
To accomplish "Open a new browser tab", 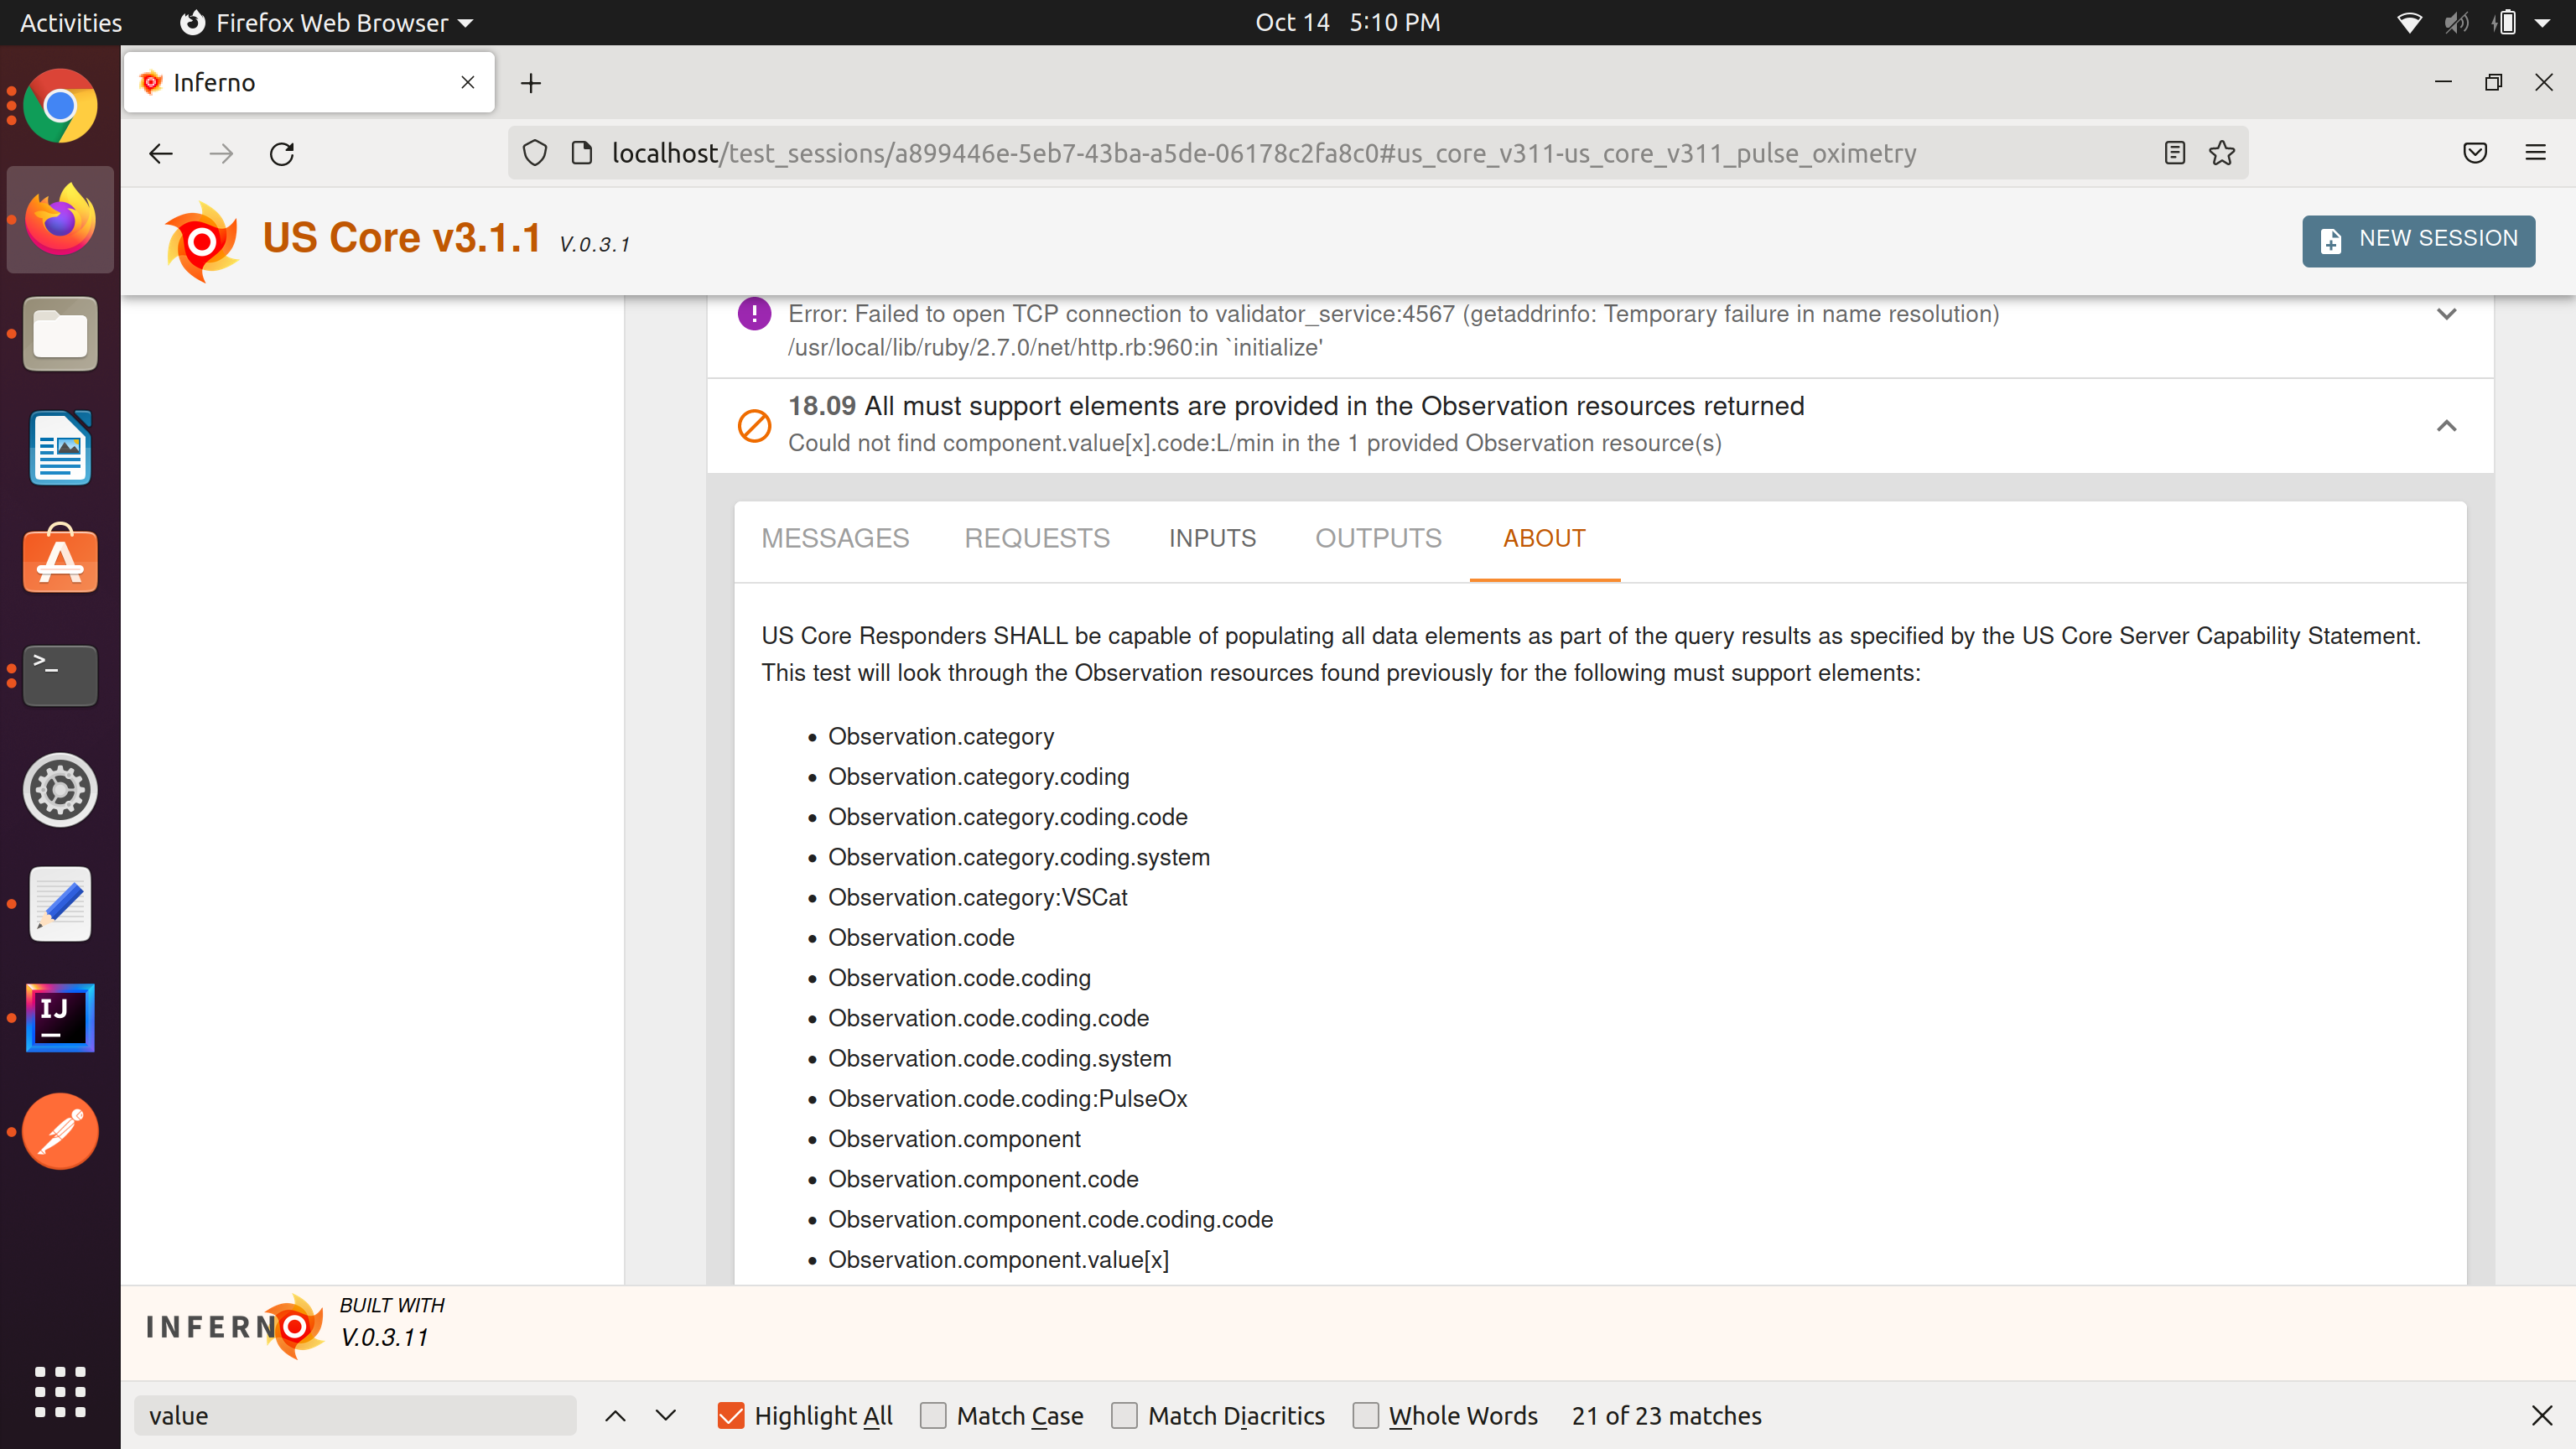I will click(531, 82).
